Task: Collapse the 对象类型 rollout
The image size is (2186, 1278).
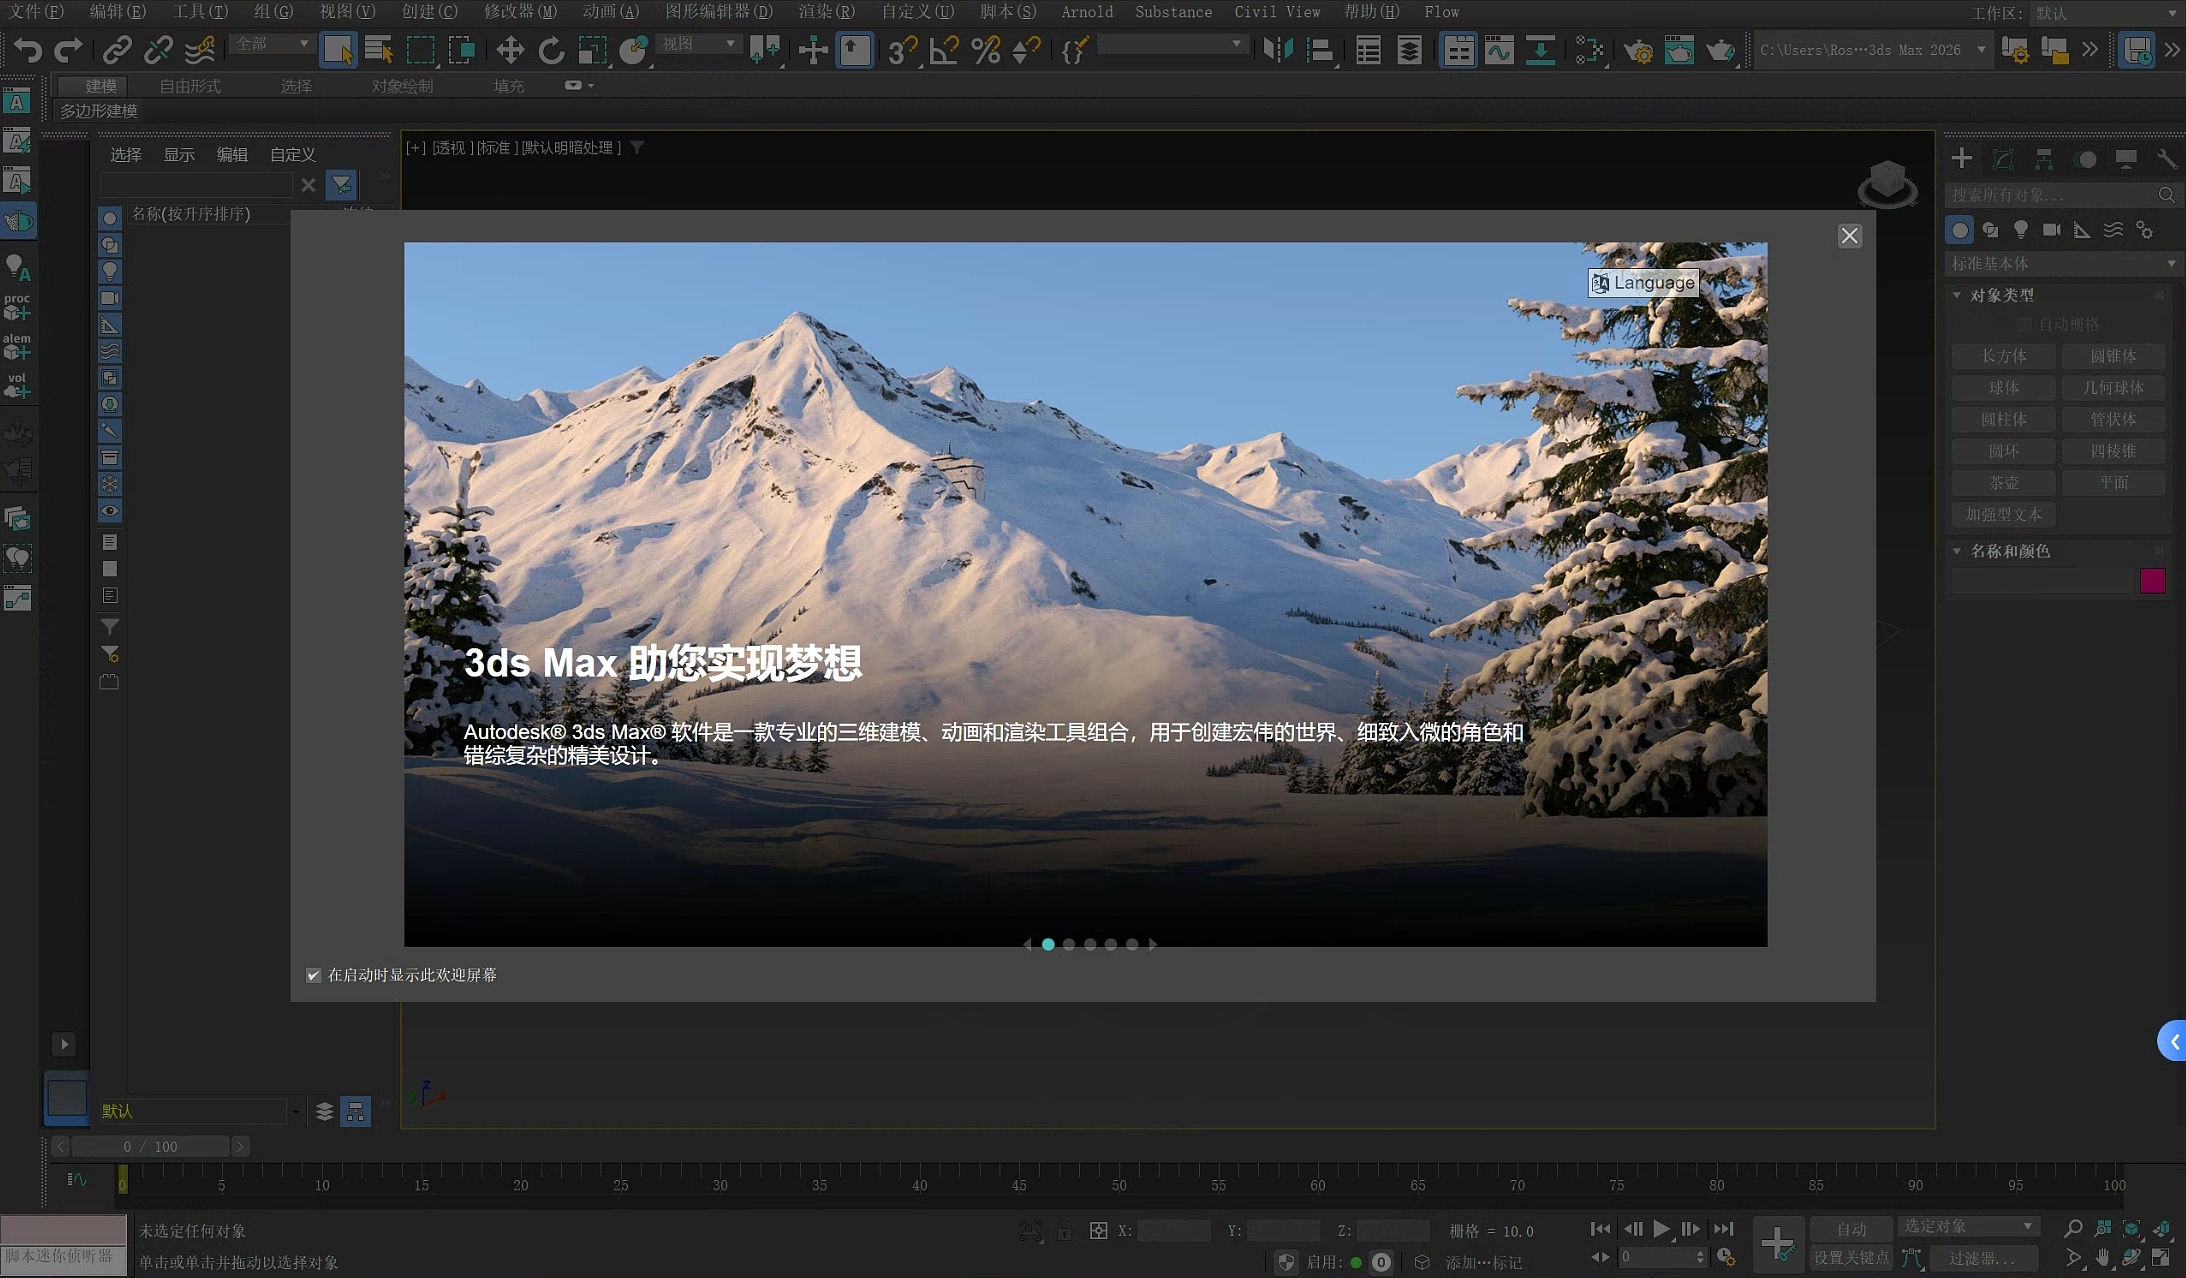Action: pos(1957,295)
